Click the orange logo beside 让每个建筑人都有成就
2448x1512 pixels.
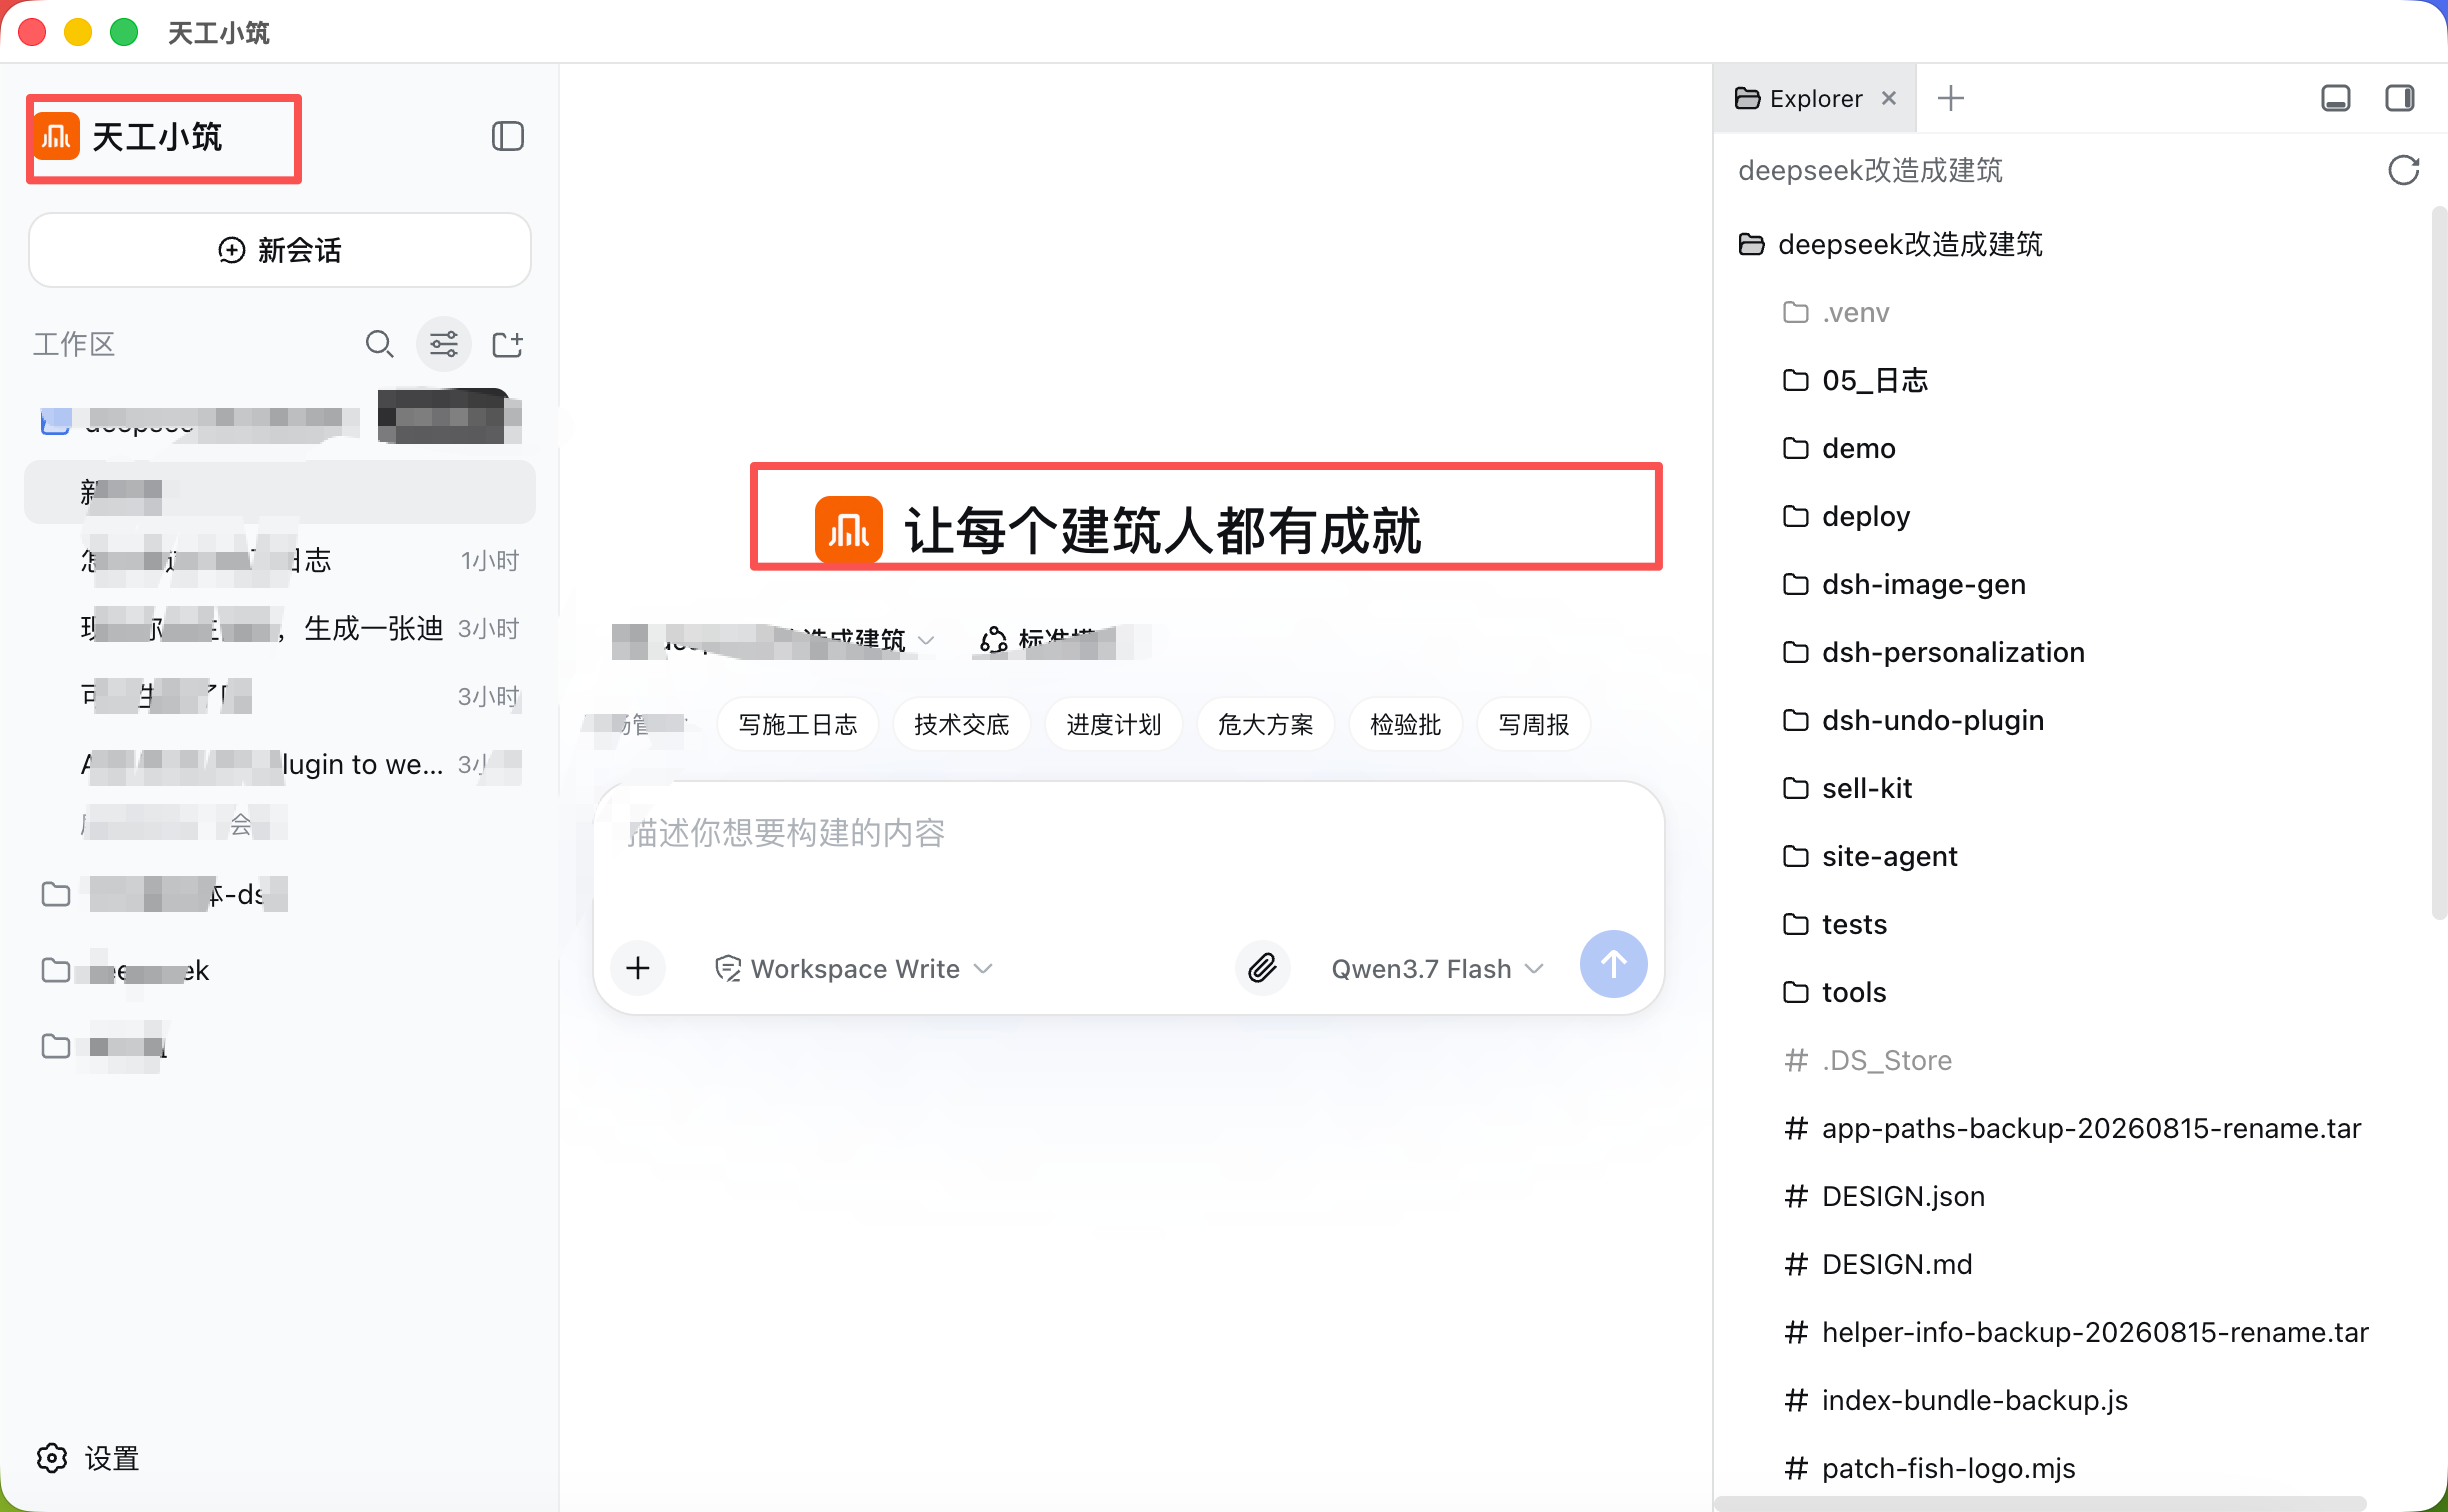(848, 530)
